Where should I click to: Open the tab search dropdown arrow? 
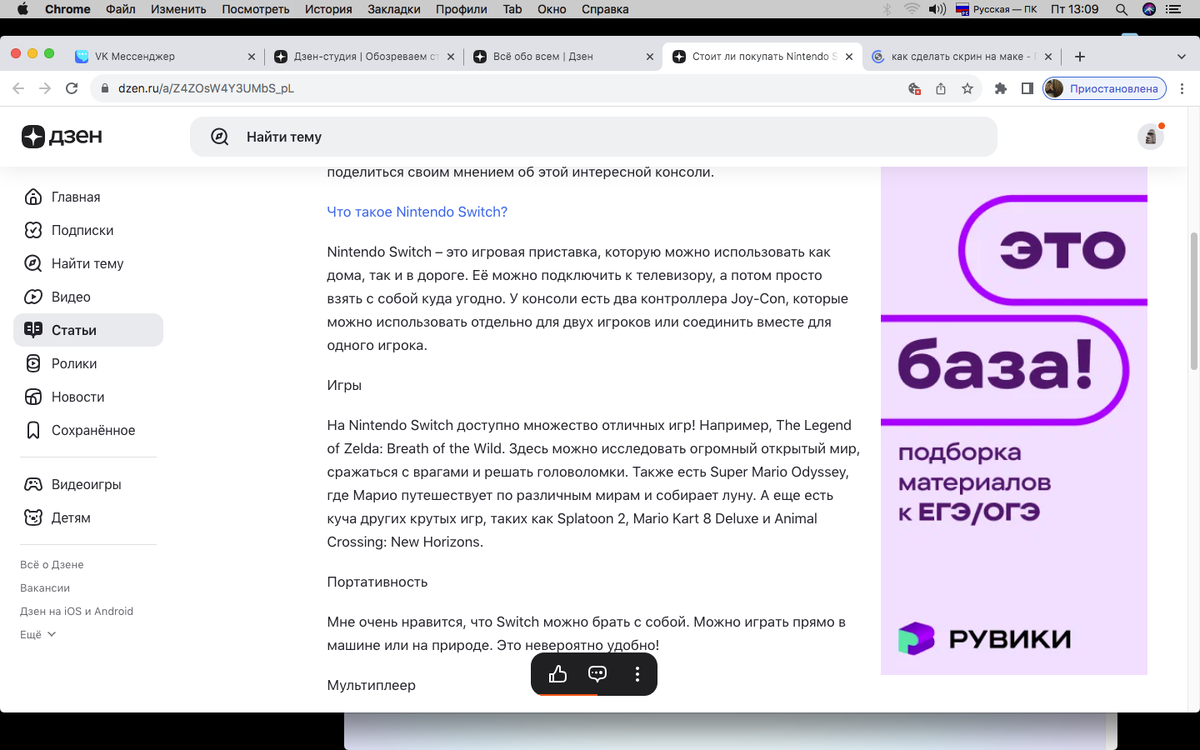click(x=1183, y=57)
